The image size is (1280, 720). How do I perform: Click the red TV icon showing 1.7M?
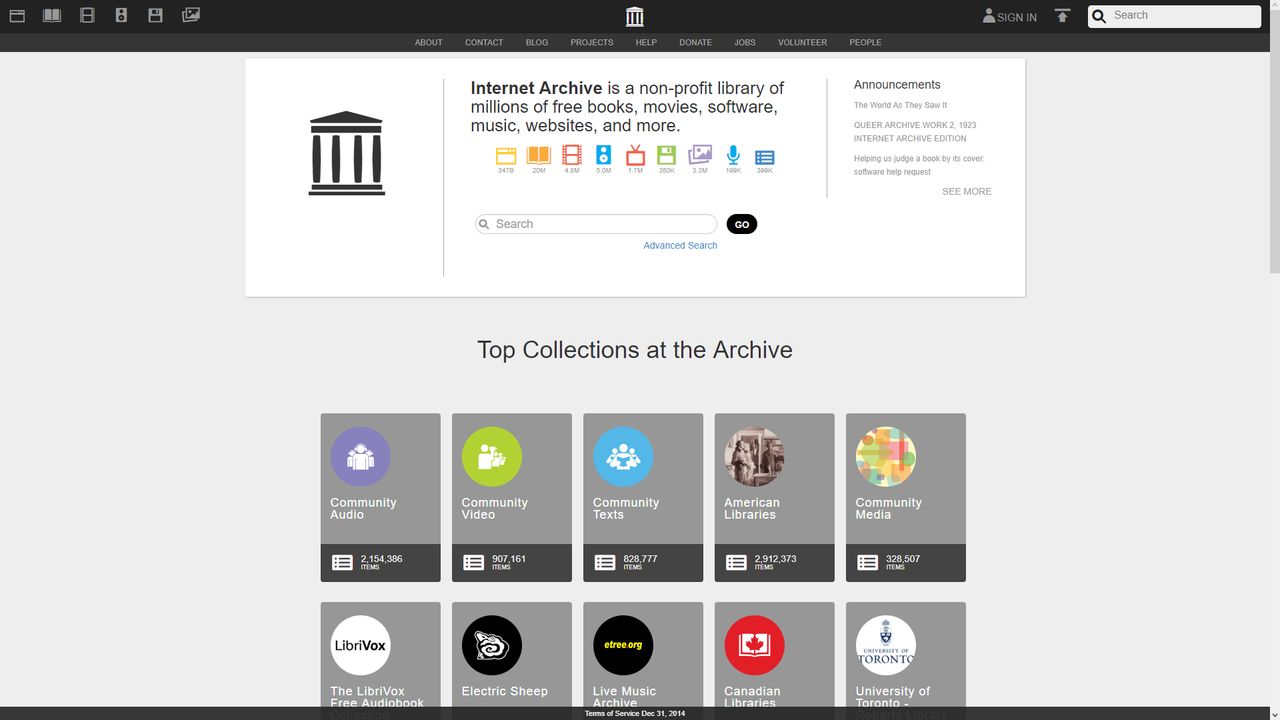[x=635, y=155]
